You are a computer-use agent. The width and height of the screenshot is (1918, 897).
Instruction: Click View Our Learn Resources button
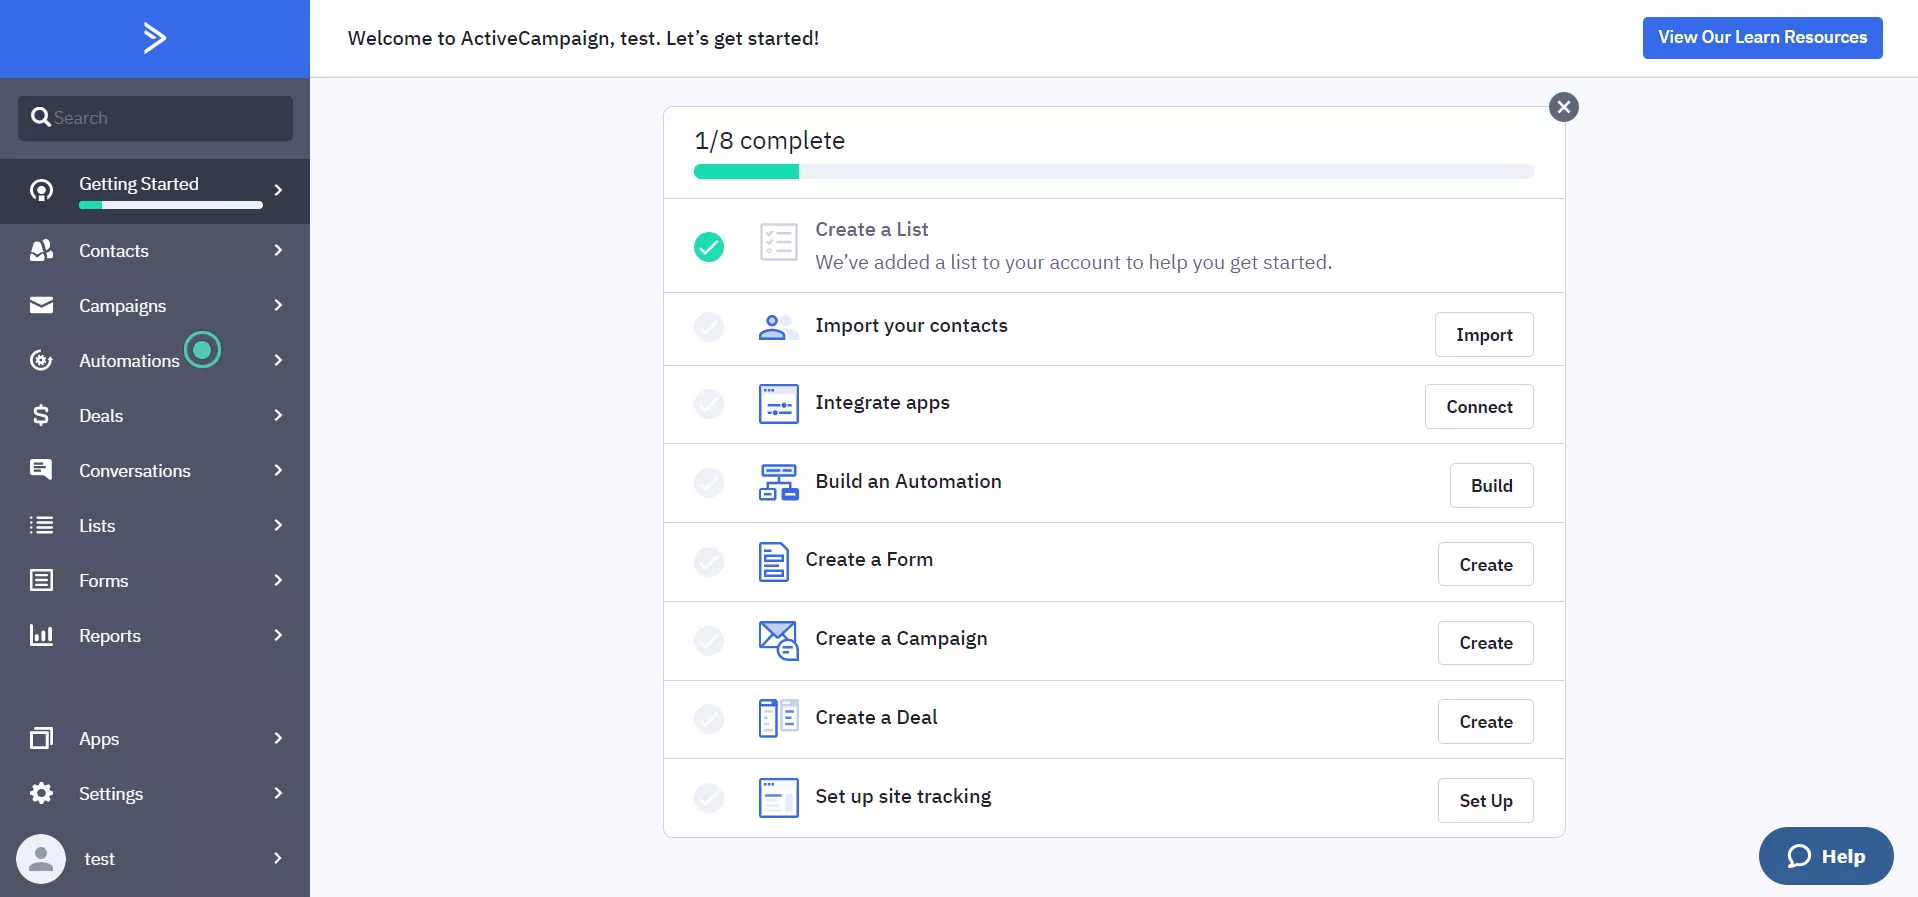pos(1762,38)
